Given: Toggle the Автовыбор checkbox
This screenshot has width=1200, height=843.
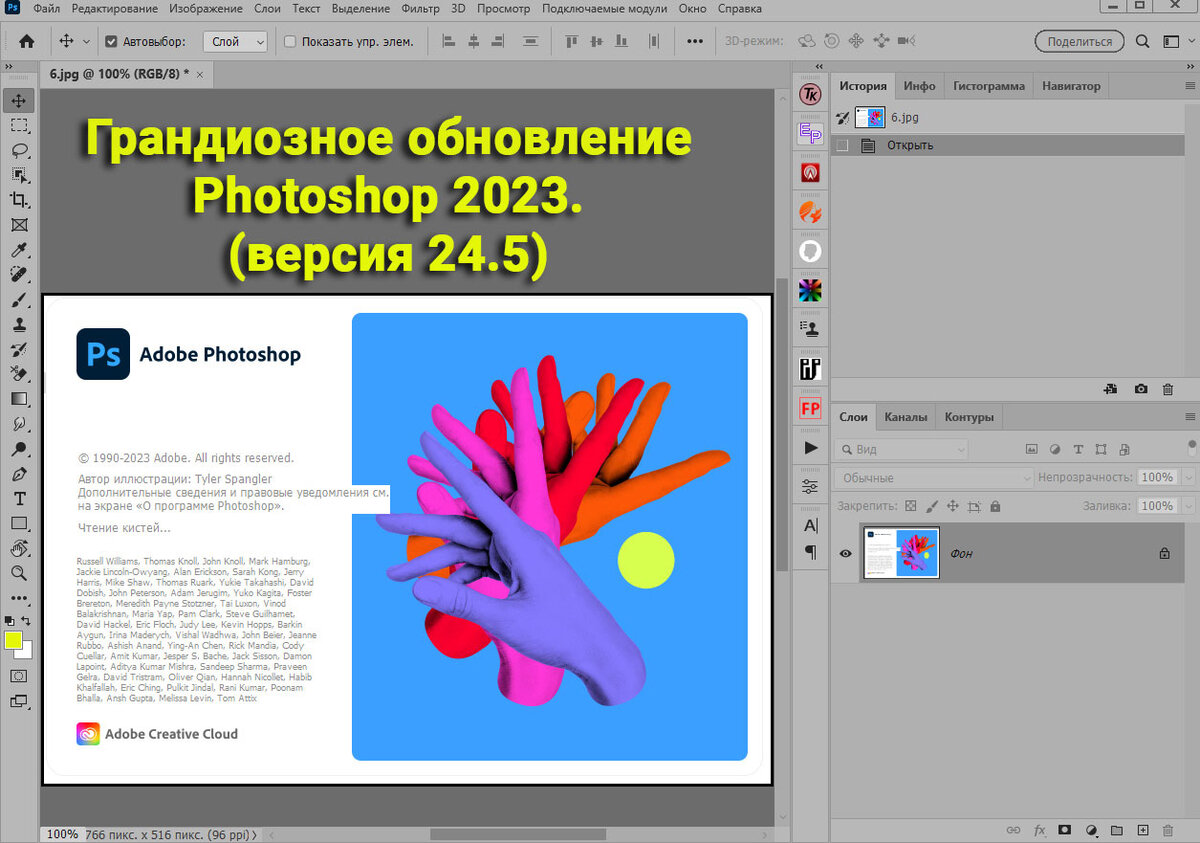Looking at the screenshot, I should 112,42.
